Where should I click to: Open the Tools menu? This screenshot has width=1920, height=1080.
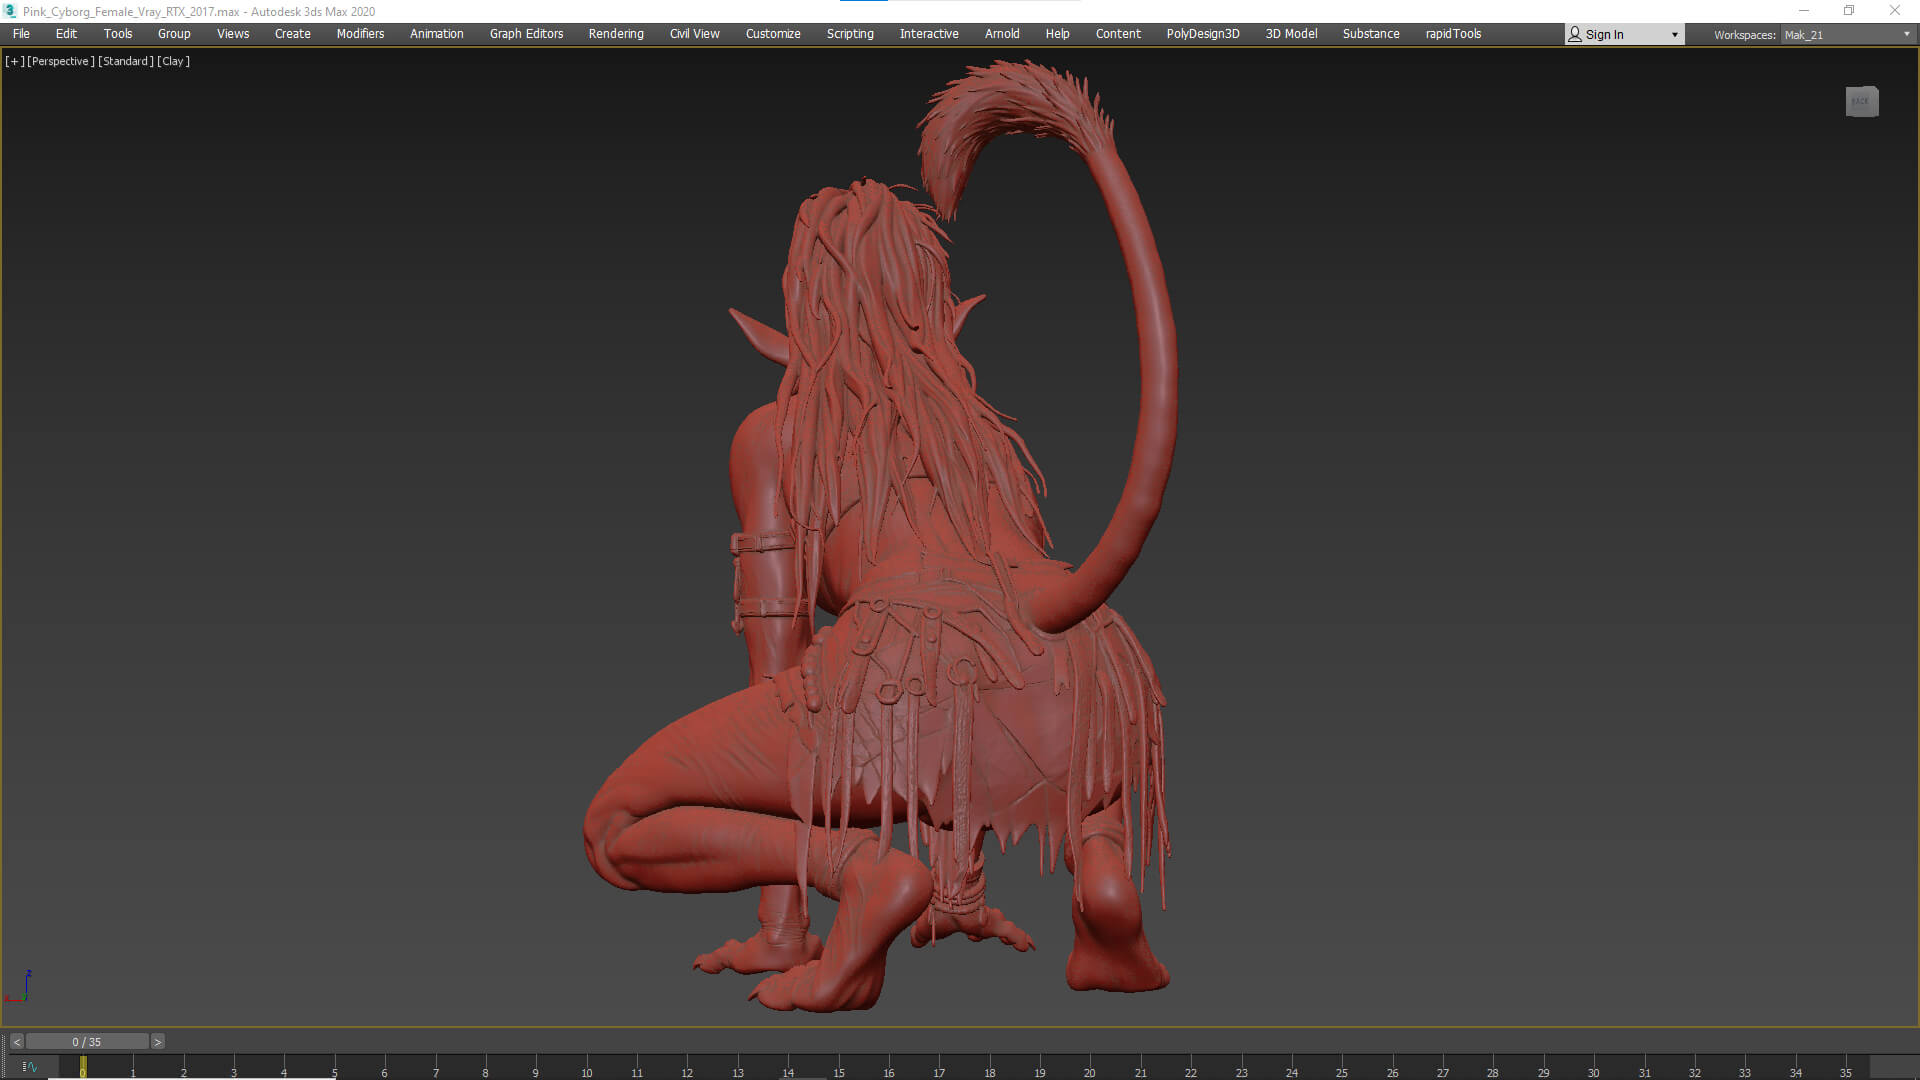click(118, 34)
